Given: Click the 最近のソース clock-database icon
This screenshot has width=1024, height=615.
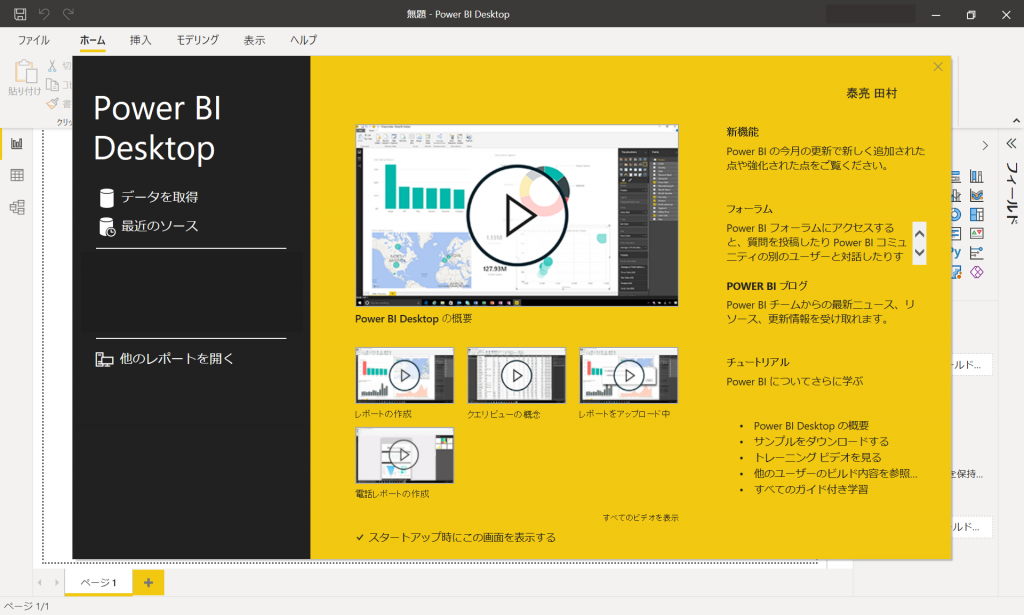Looking at the screenshot, I should click(107, 227).
